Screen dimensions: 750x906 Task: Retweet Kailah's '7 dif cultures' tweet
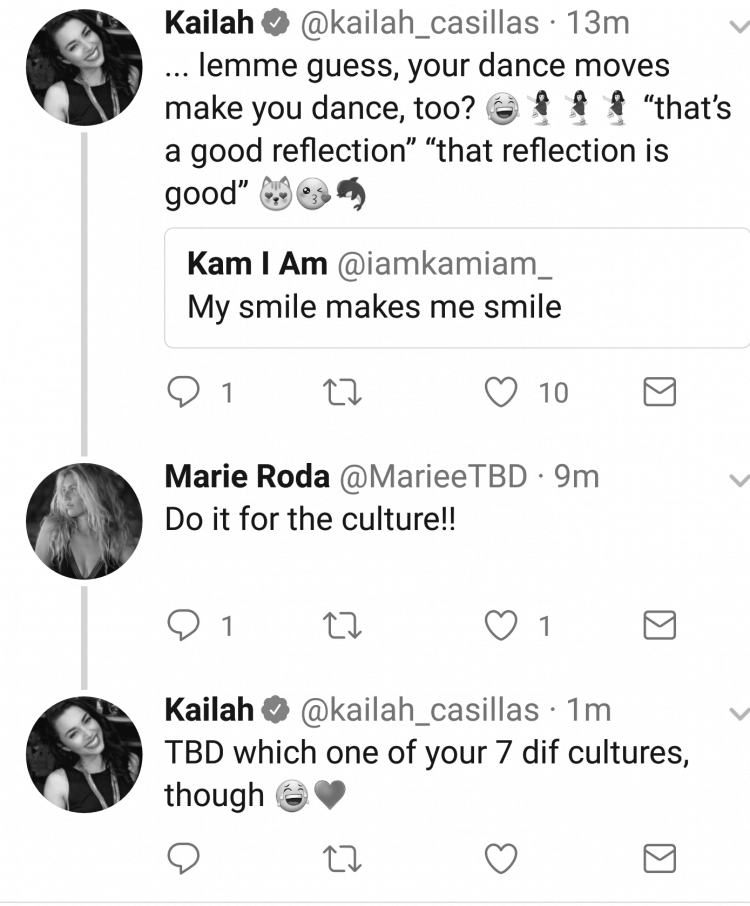pyautogui.click(x=342, y=858)
